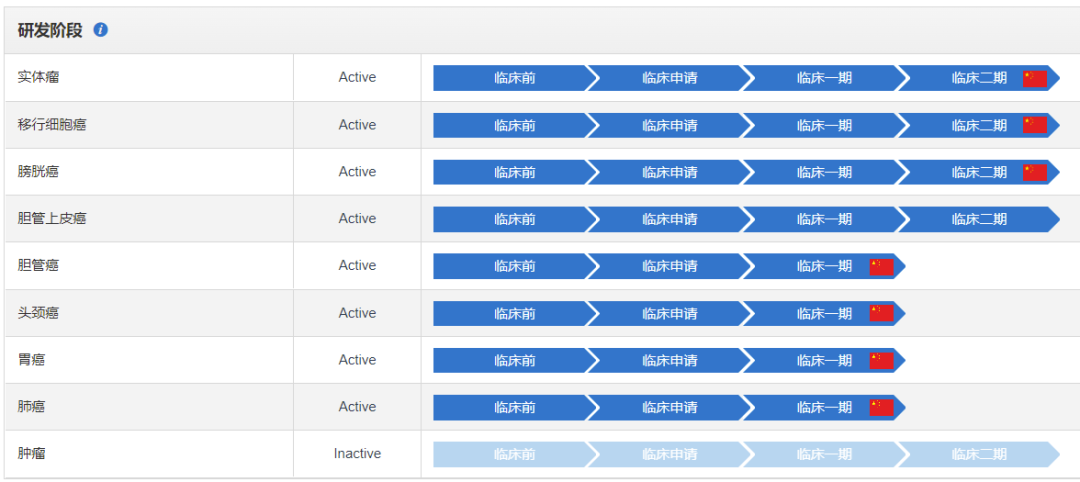Click 临床前 stage for 肺癌
The image size is (1080, 482).
tap(515, 407)
